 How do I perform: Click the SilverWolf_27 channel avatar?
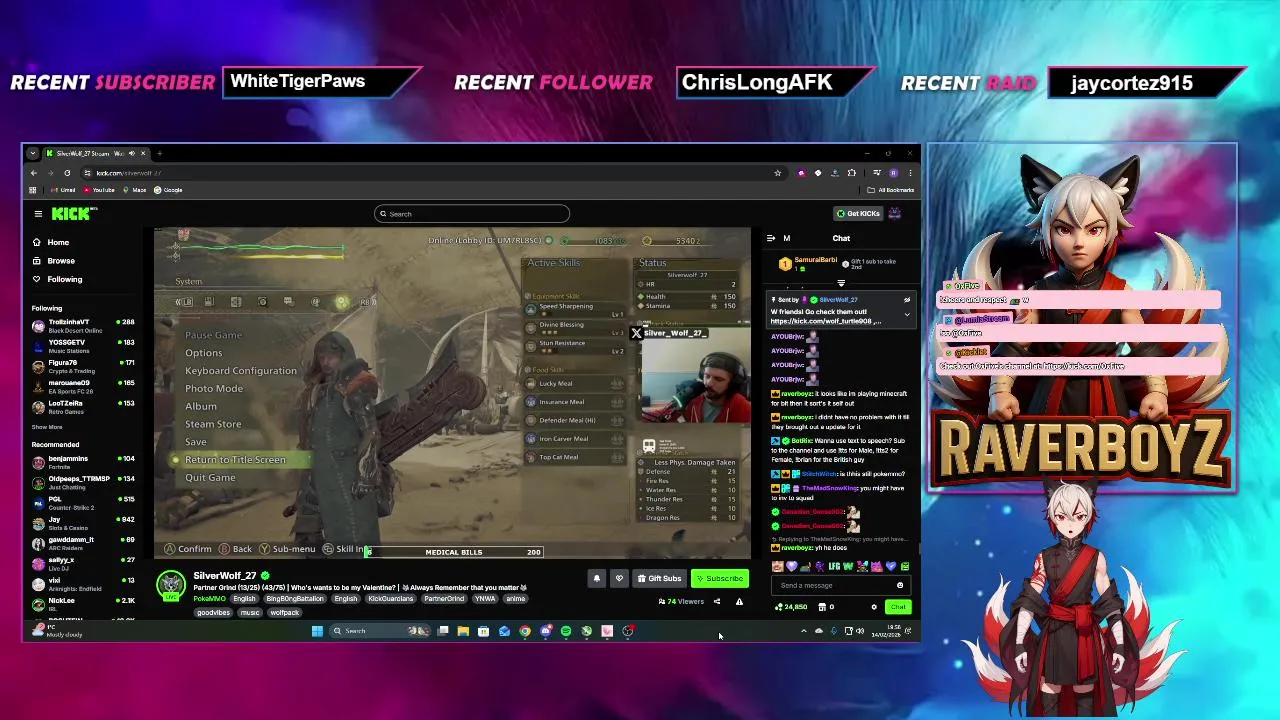(171, 585)
